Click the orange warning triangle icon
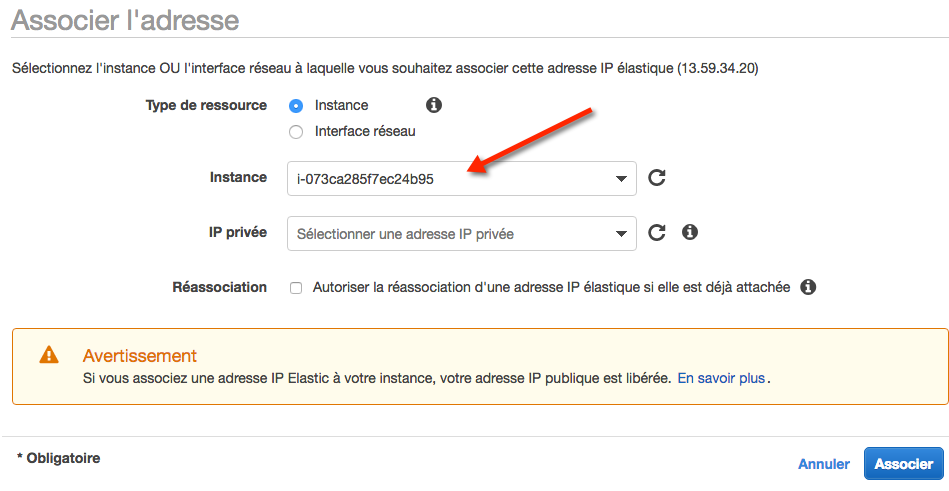Screen dimensions: 949x491 coord(48,356)
